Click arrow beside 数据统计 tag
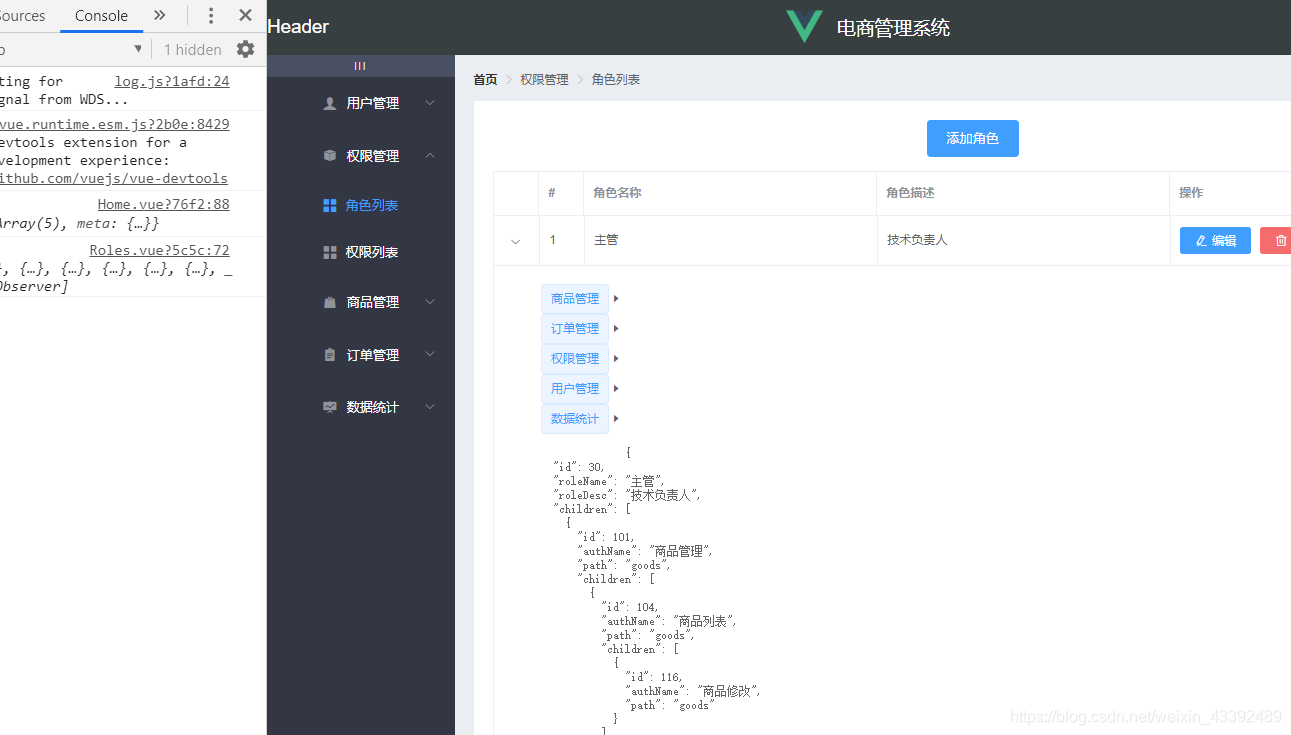 click(x=616, y=418)
